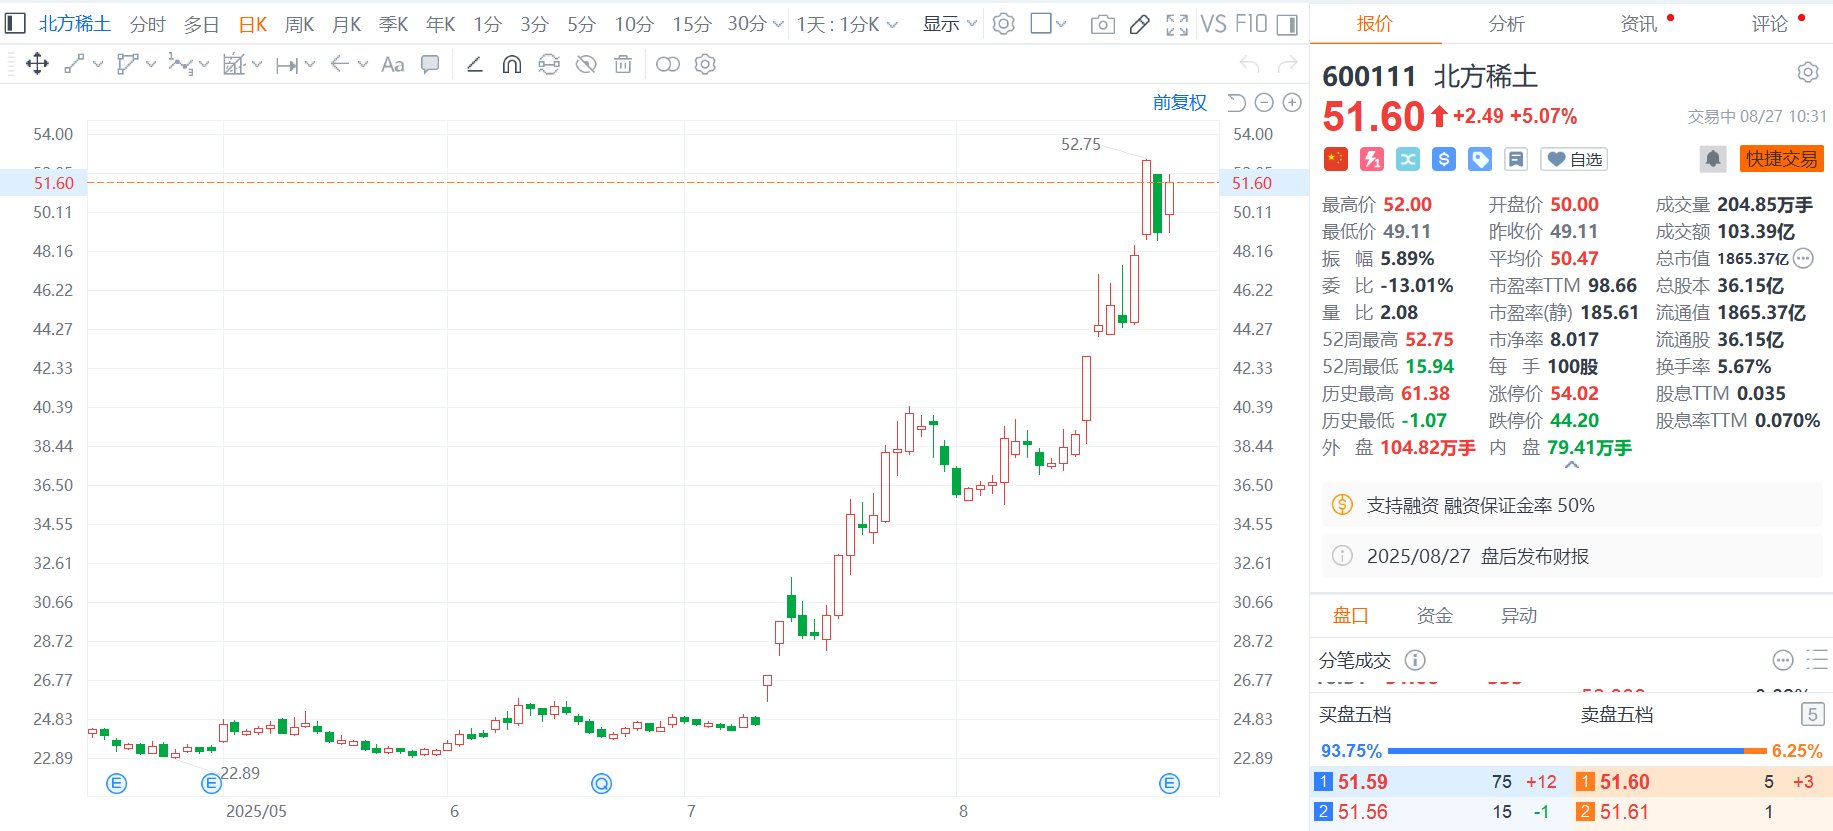The height and width of the screenshot is (831, 1833).
Task: Click the blue price tag icon
Action: pyautogui.click(x=1480, y=159)
